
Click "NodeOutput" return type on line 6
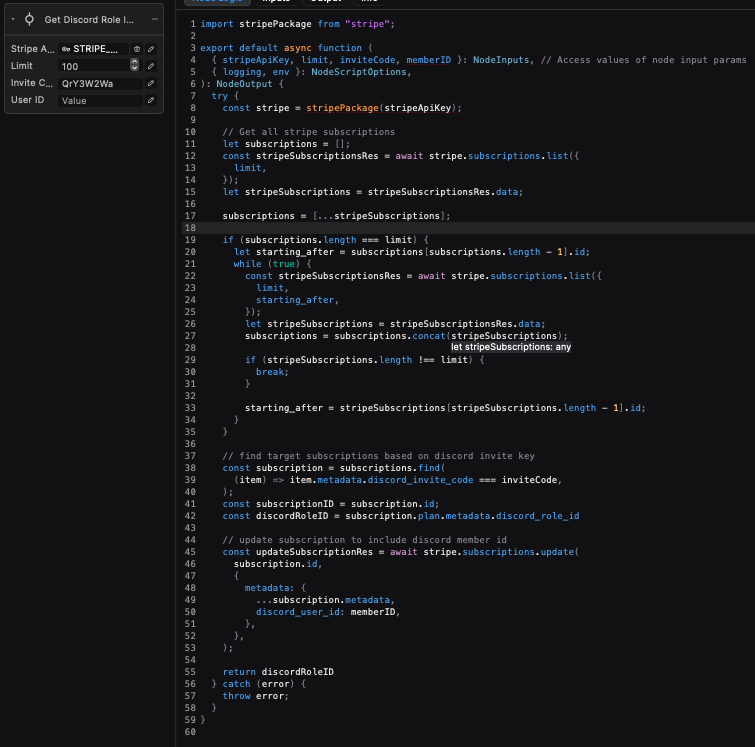(x=244, y=84)
